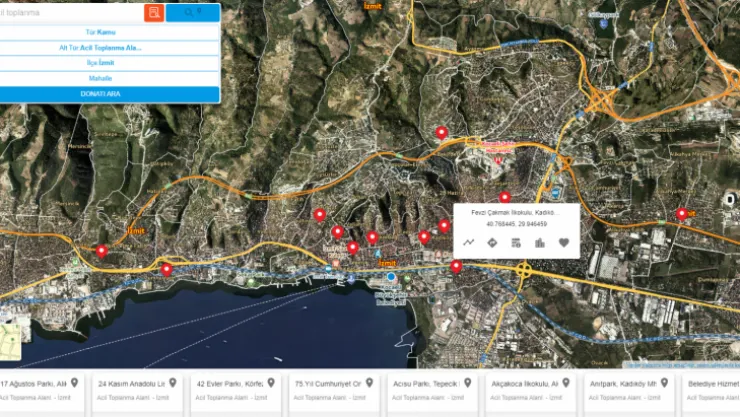The height and width of the screenshot is (417, 740).
Task: Click the search text input field
Action: click(x=71, y=13)
